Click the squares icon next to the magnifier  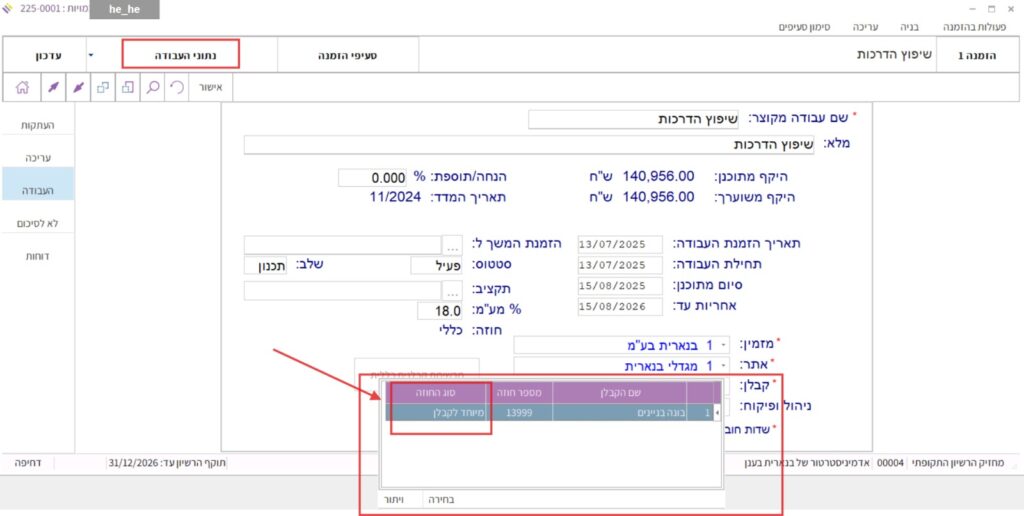(x=128, y=88)
